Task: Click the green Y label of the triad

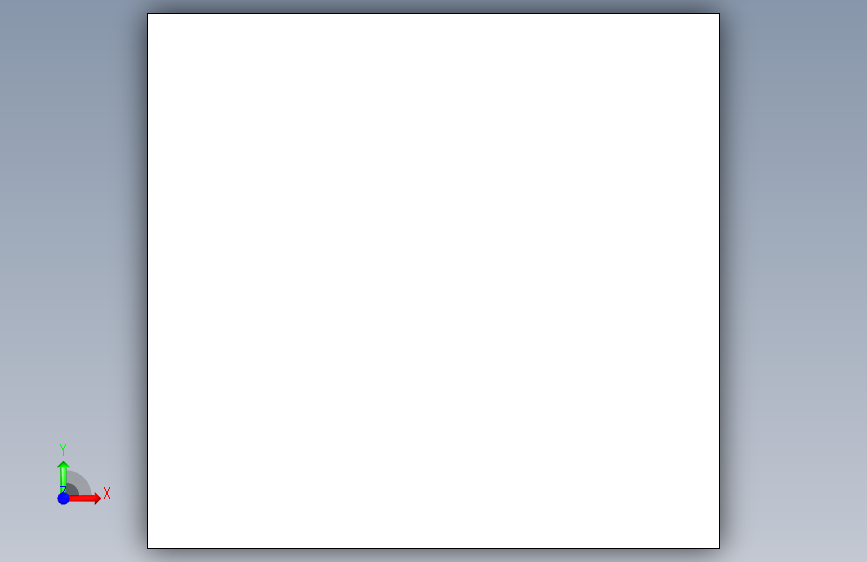Action: pos(63,450)
